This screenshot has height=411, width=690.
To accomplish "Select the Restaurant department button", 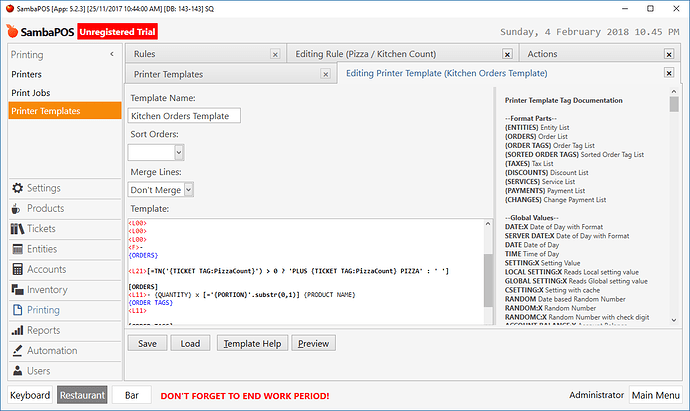I will pos(82,395).
